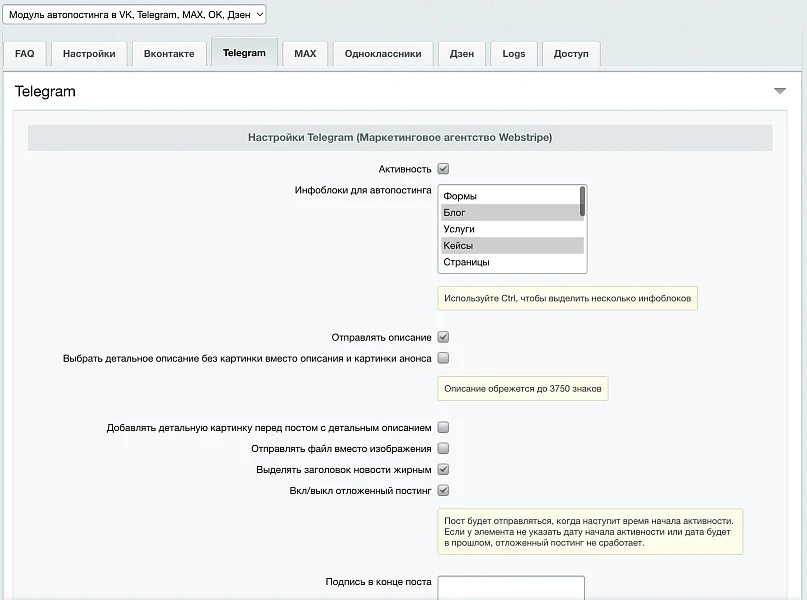Enable Добавлять детальную картинку перед постом checkbox

pyautogui.click(x=443, y=428)
